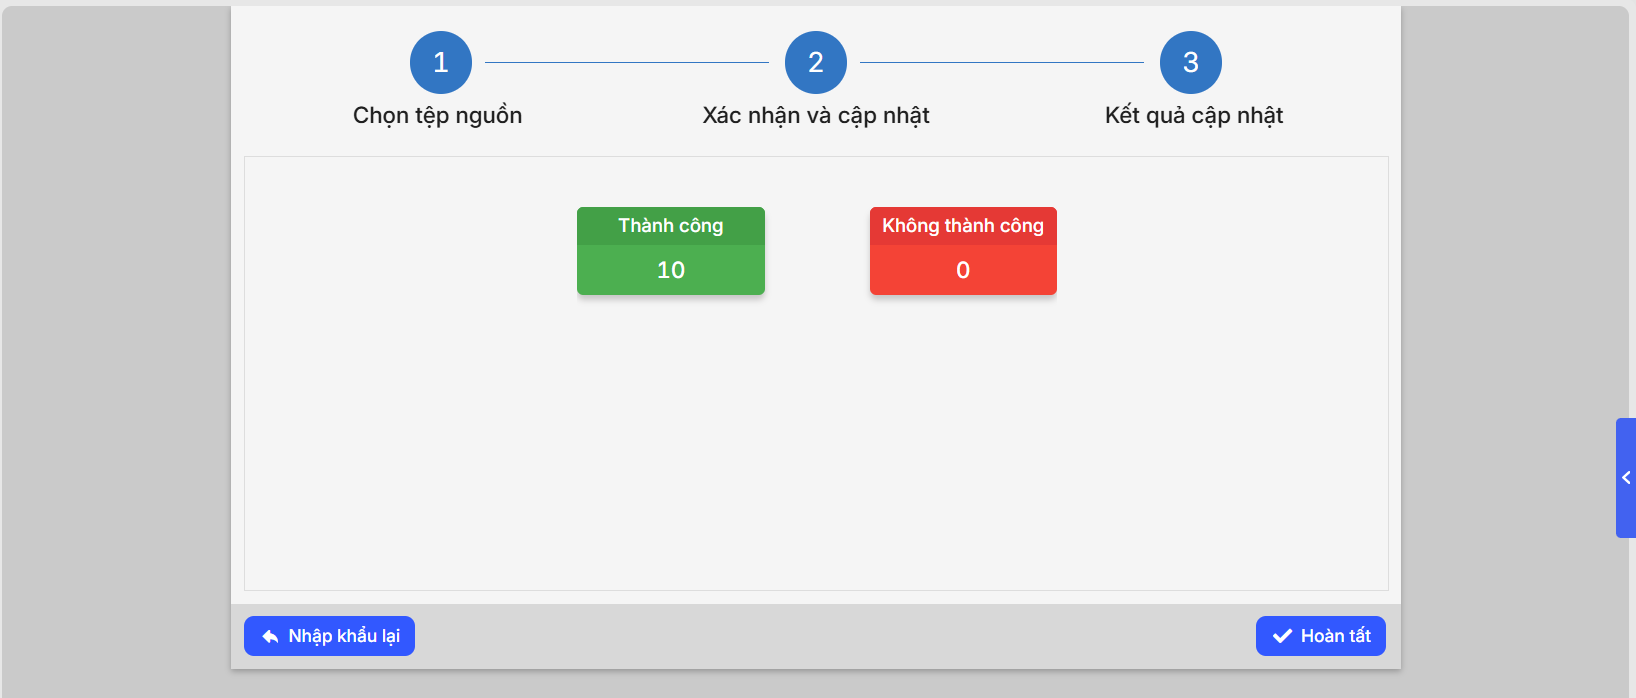This screenshot has height=698, width=1636.
Task: Click the reply arrow icon on re-import button
Action: click(270, 637)
